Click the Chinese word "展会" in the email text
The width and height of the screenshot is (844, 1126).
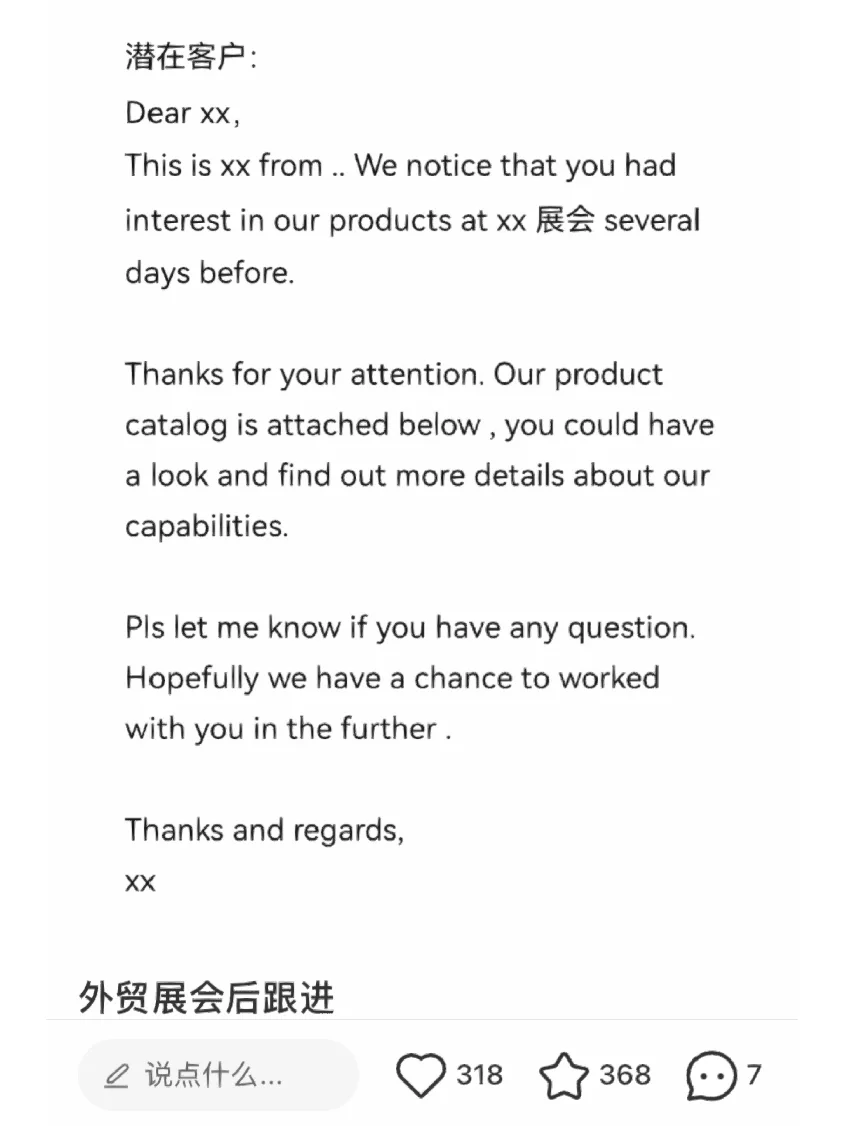[565, 219]
